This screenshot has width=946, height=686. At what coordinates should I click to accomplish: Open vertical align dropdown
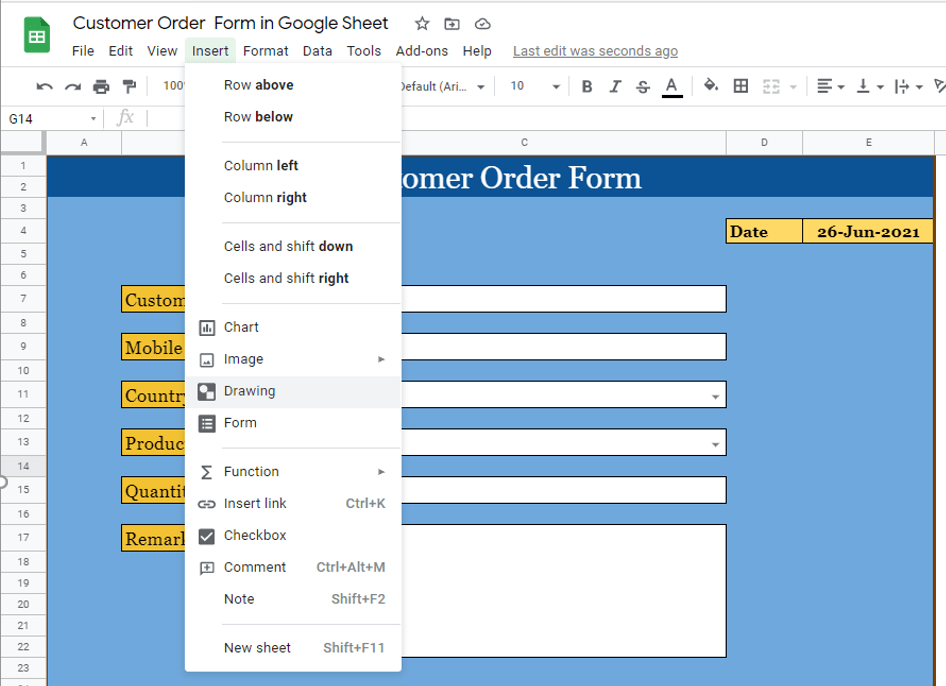(870, 86)
